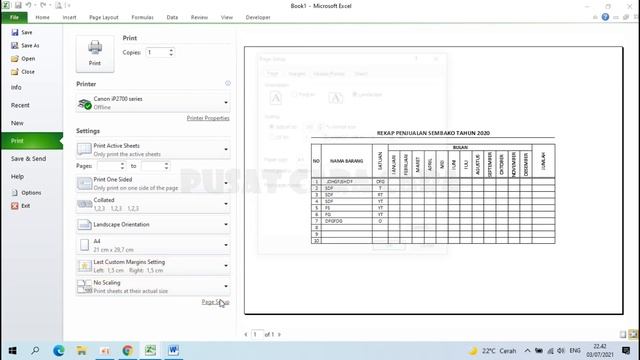Viewport: 640px width, 360px height.
Task: Click Redo in Quick Access Toolbar
Action: pos(43,5)
